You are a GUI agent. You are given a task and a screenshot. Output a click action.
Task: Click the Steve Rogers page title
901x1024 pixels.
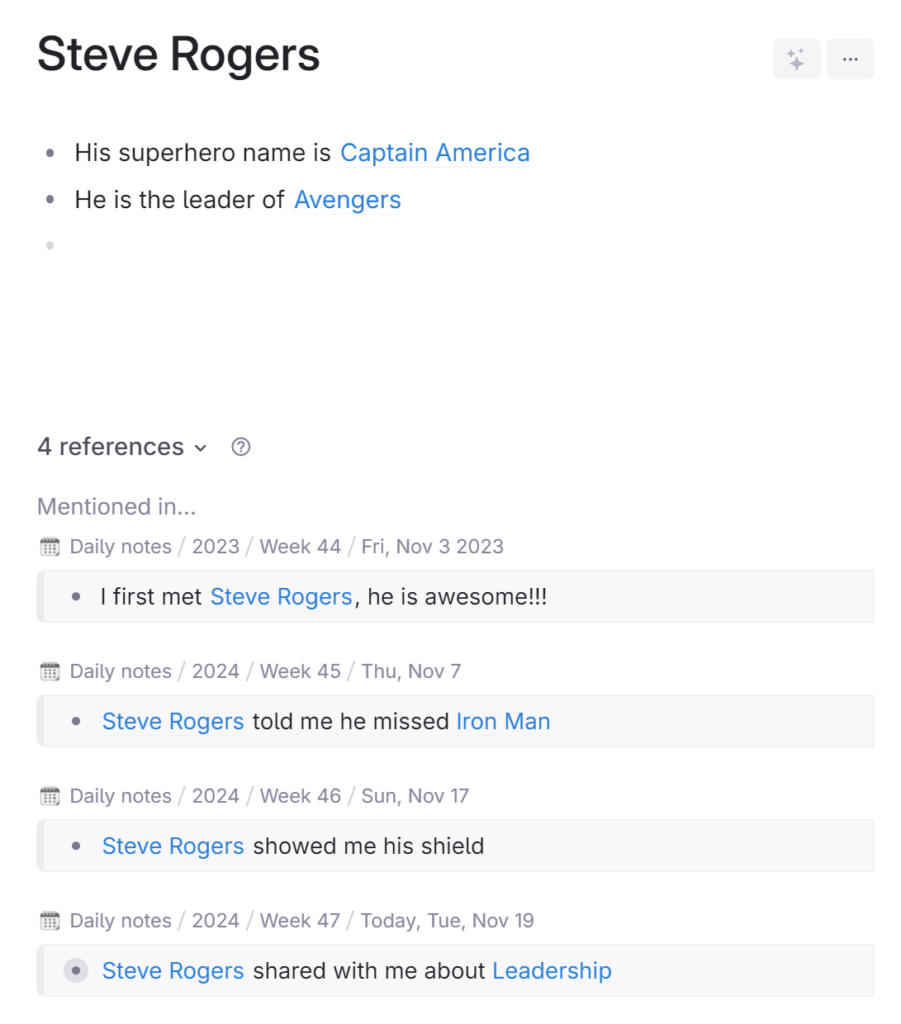tap(179, 54)
